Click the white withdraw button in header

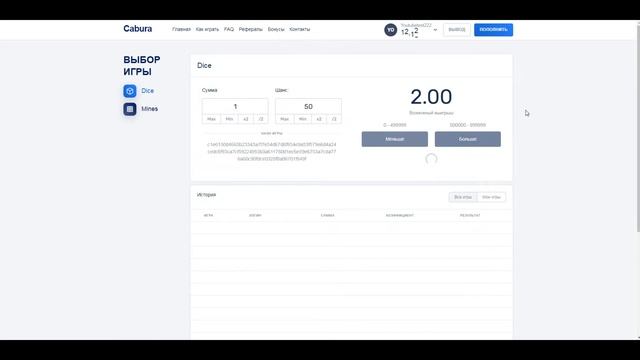pyautogui.click(x=457, y=30)
